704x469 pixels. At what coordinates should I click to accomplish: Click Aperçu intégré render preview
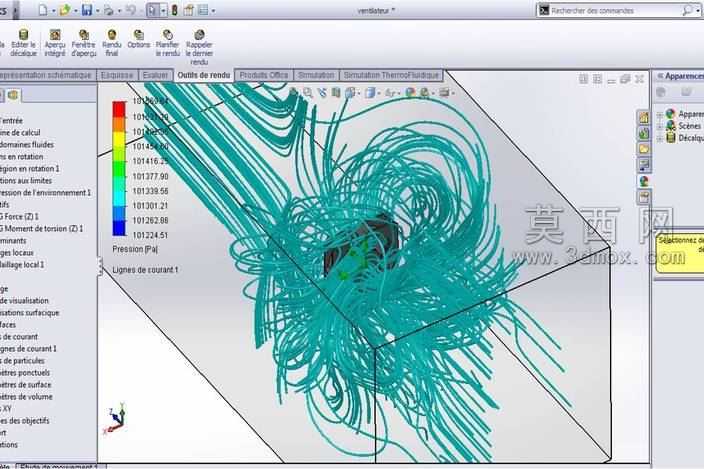tap(55, 43)
